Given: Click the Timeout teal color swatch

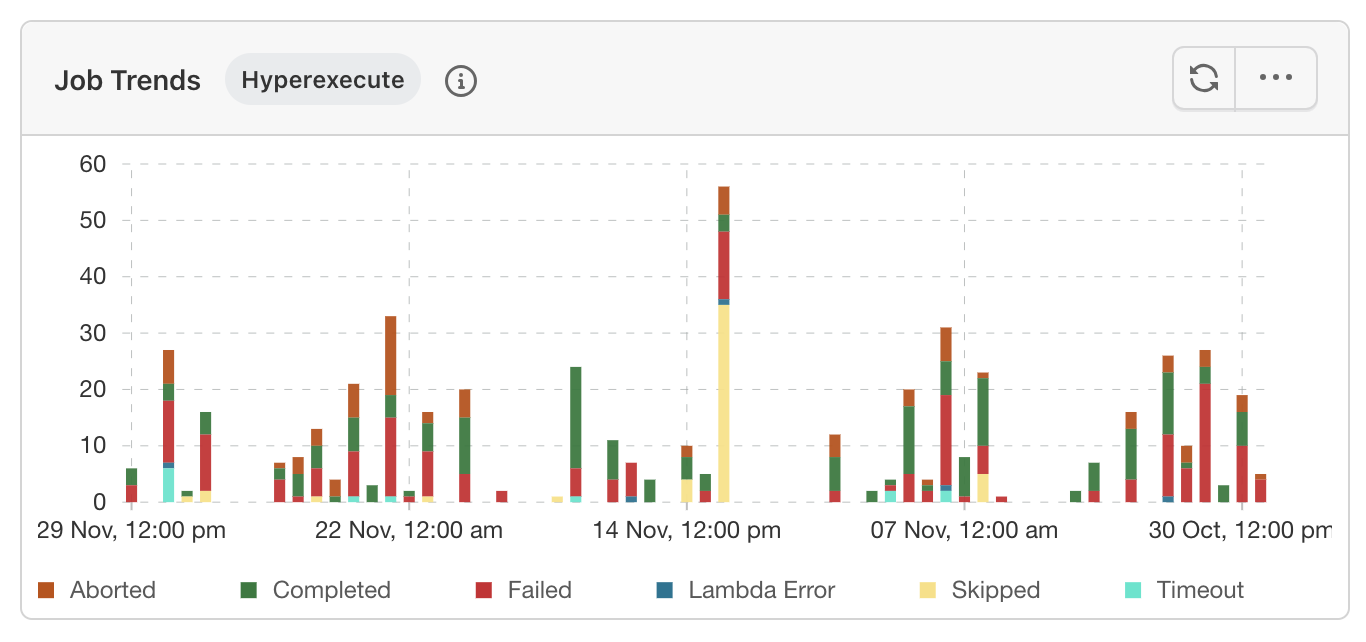Looking at the screenshot, I should (1133, 590).
